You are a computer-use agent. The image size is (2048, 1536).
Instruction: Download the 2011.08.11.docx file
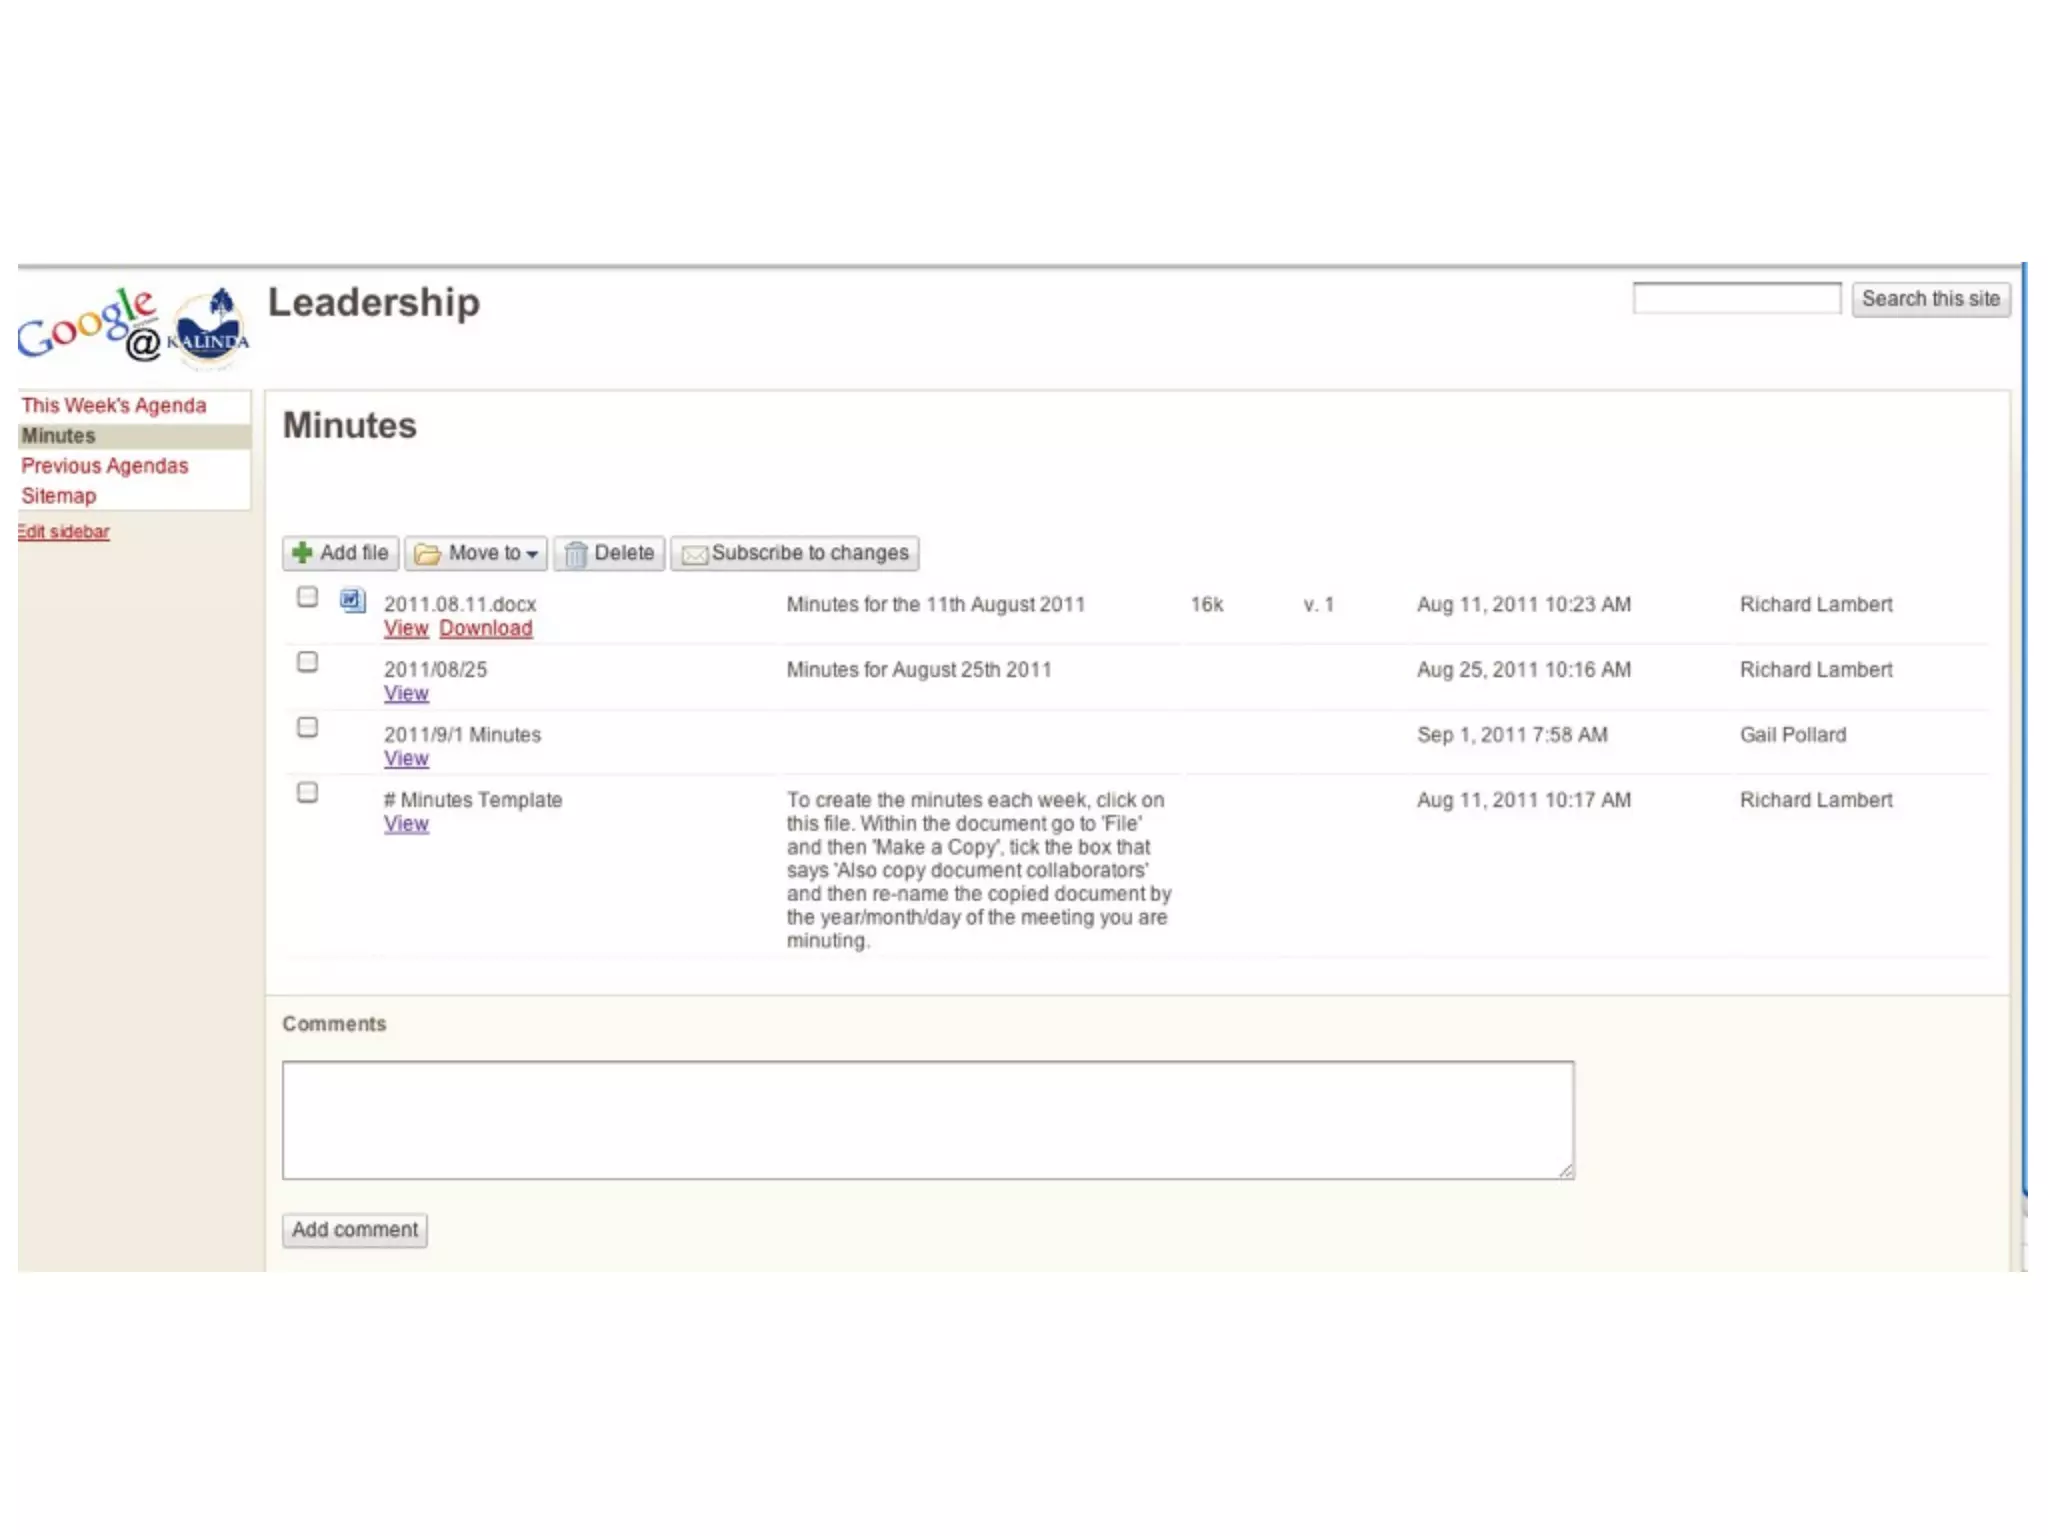click(486, 629)
